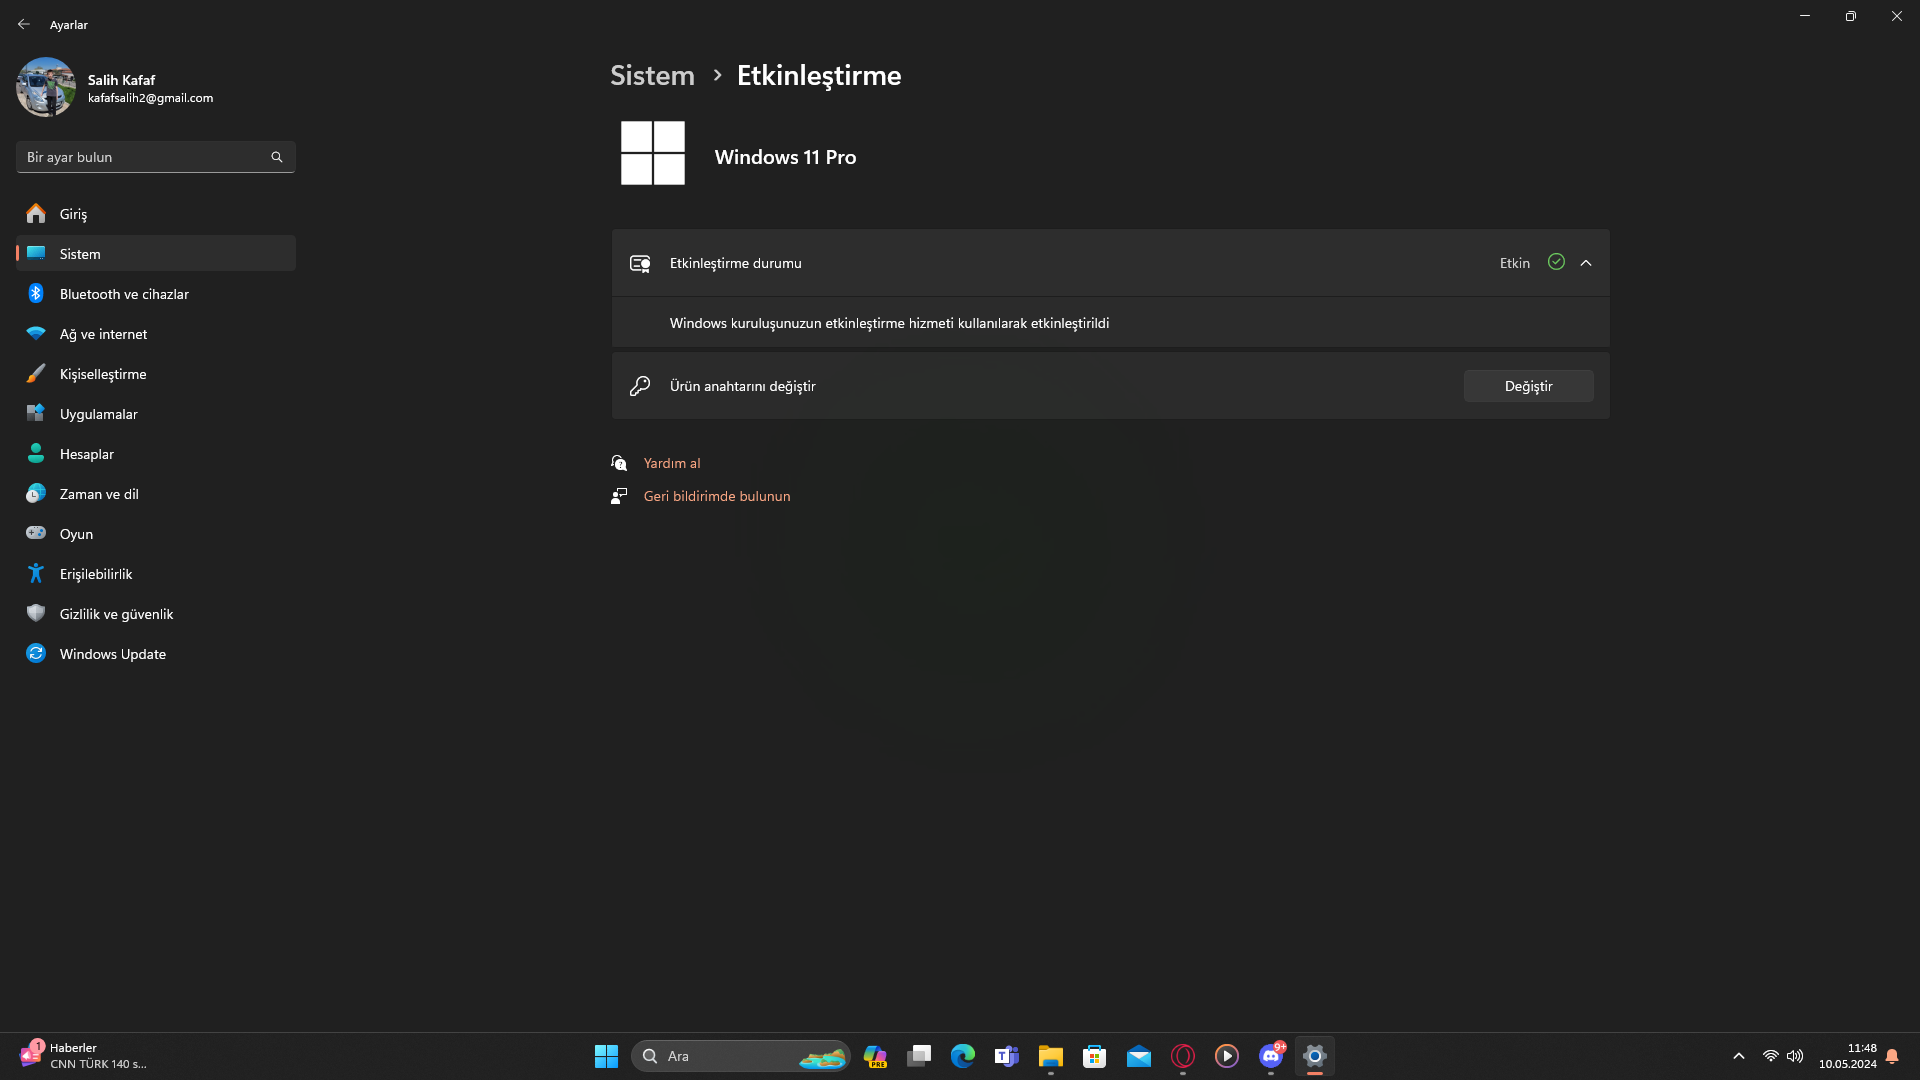The height and width of the screenshot is (1080, 1920).
Task: Open Bluetooth ve cihazlar settings
Action: (124, 294)
